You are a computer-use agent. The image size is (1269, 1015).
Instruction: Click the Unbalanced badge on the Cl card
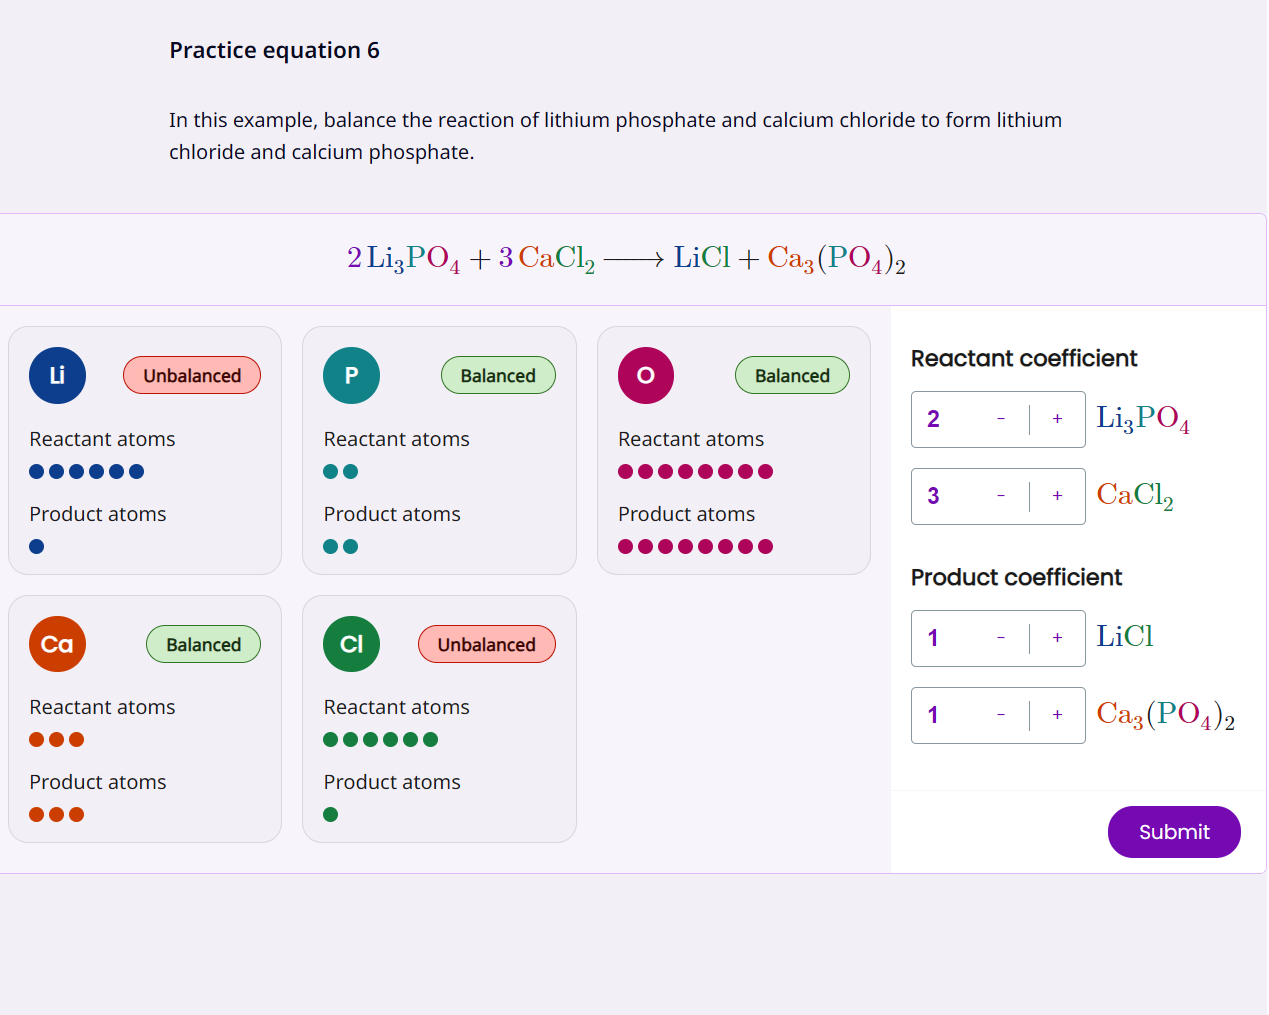(487, 645)
